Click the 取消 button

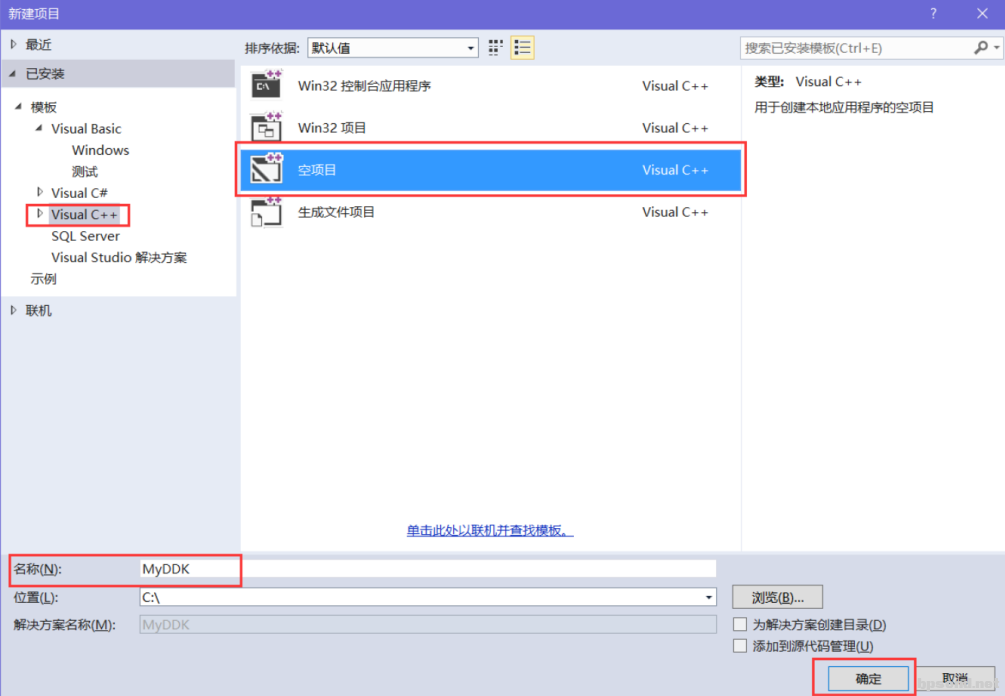955,679
